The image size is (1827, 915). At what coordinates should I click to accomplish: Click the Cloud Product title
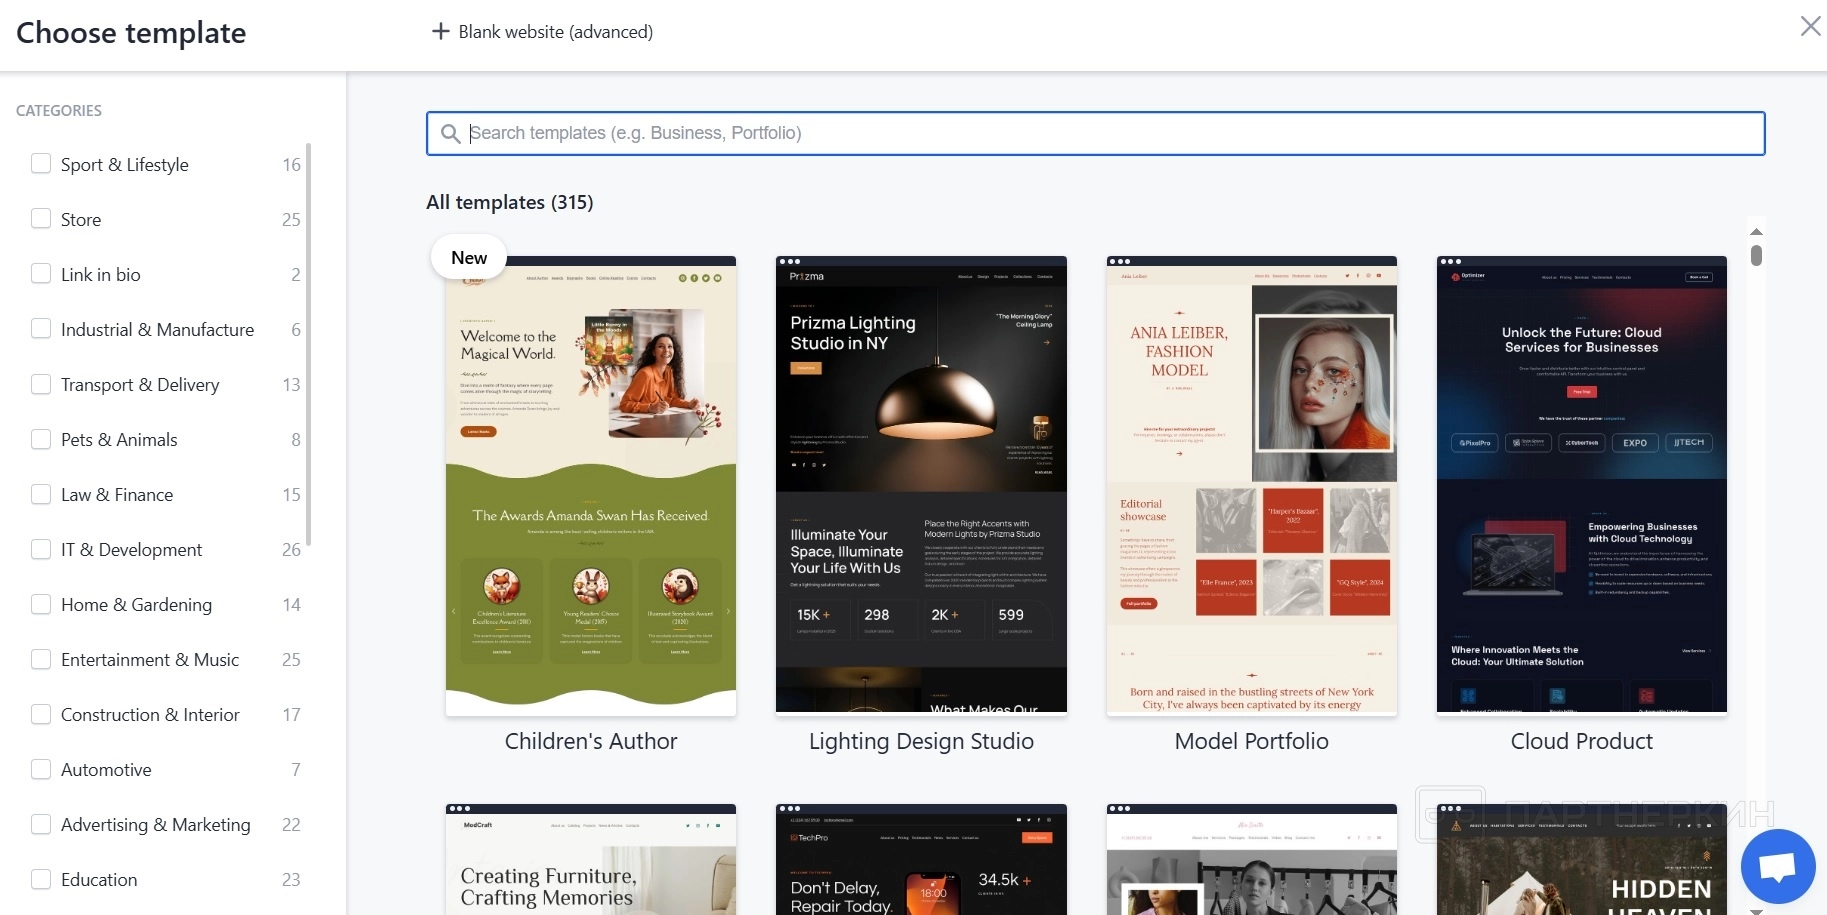point(1582,741)
